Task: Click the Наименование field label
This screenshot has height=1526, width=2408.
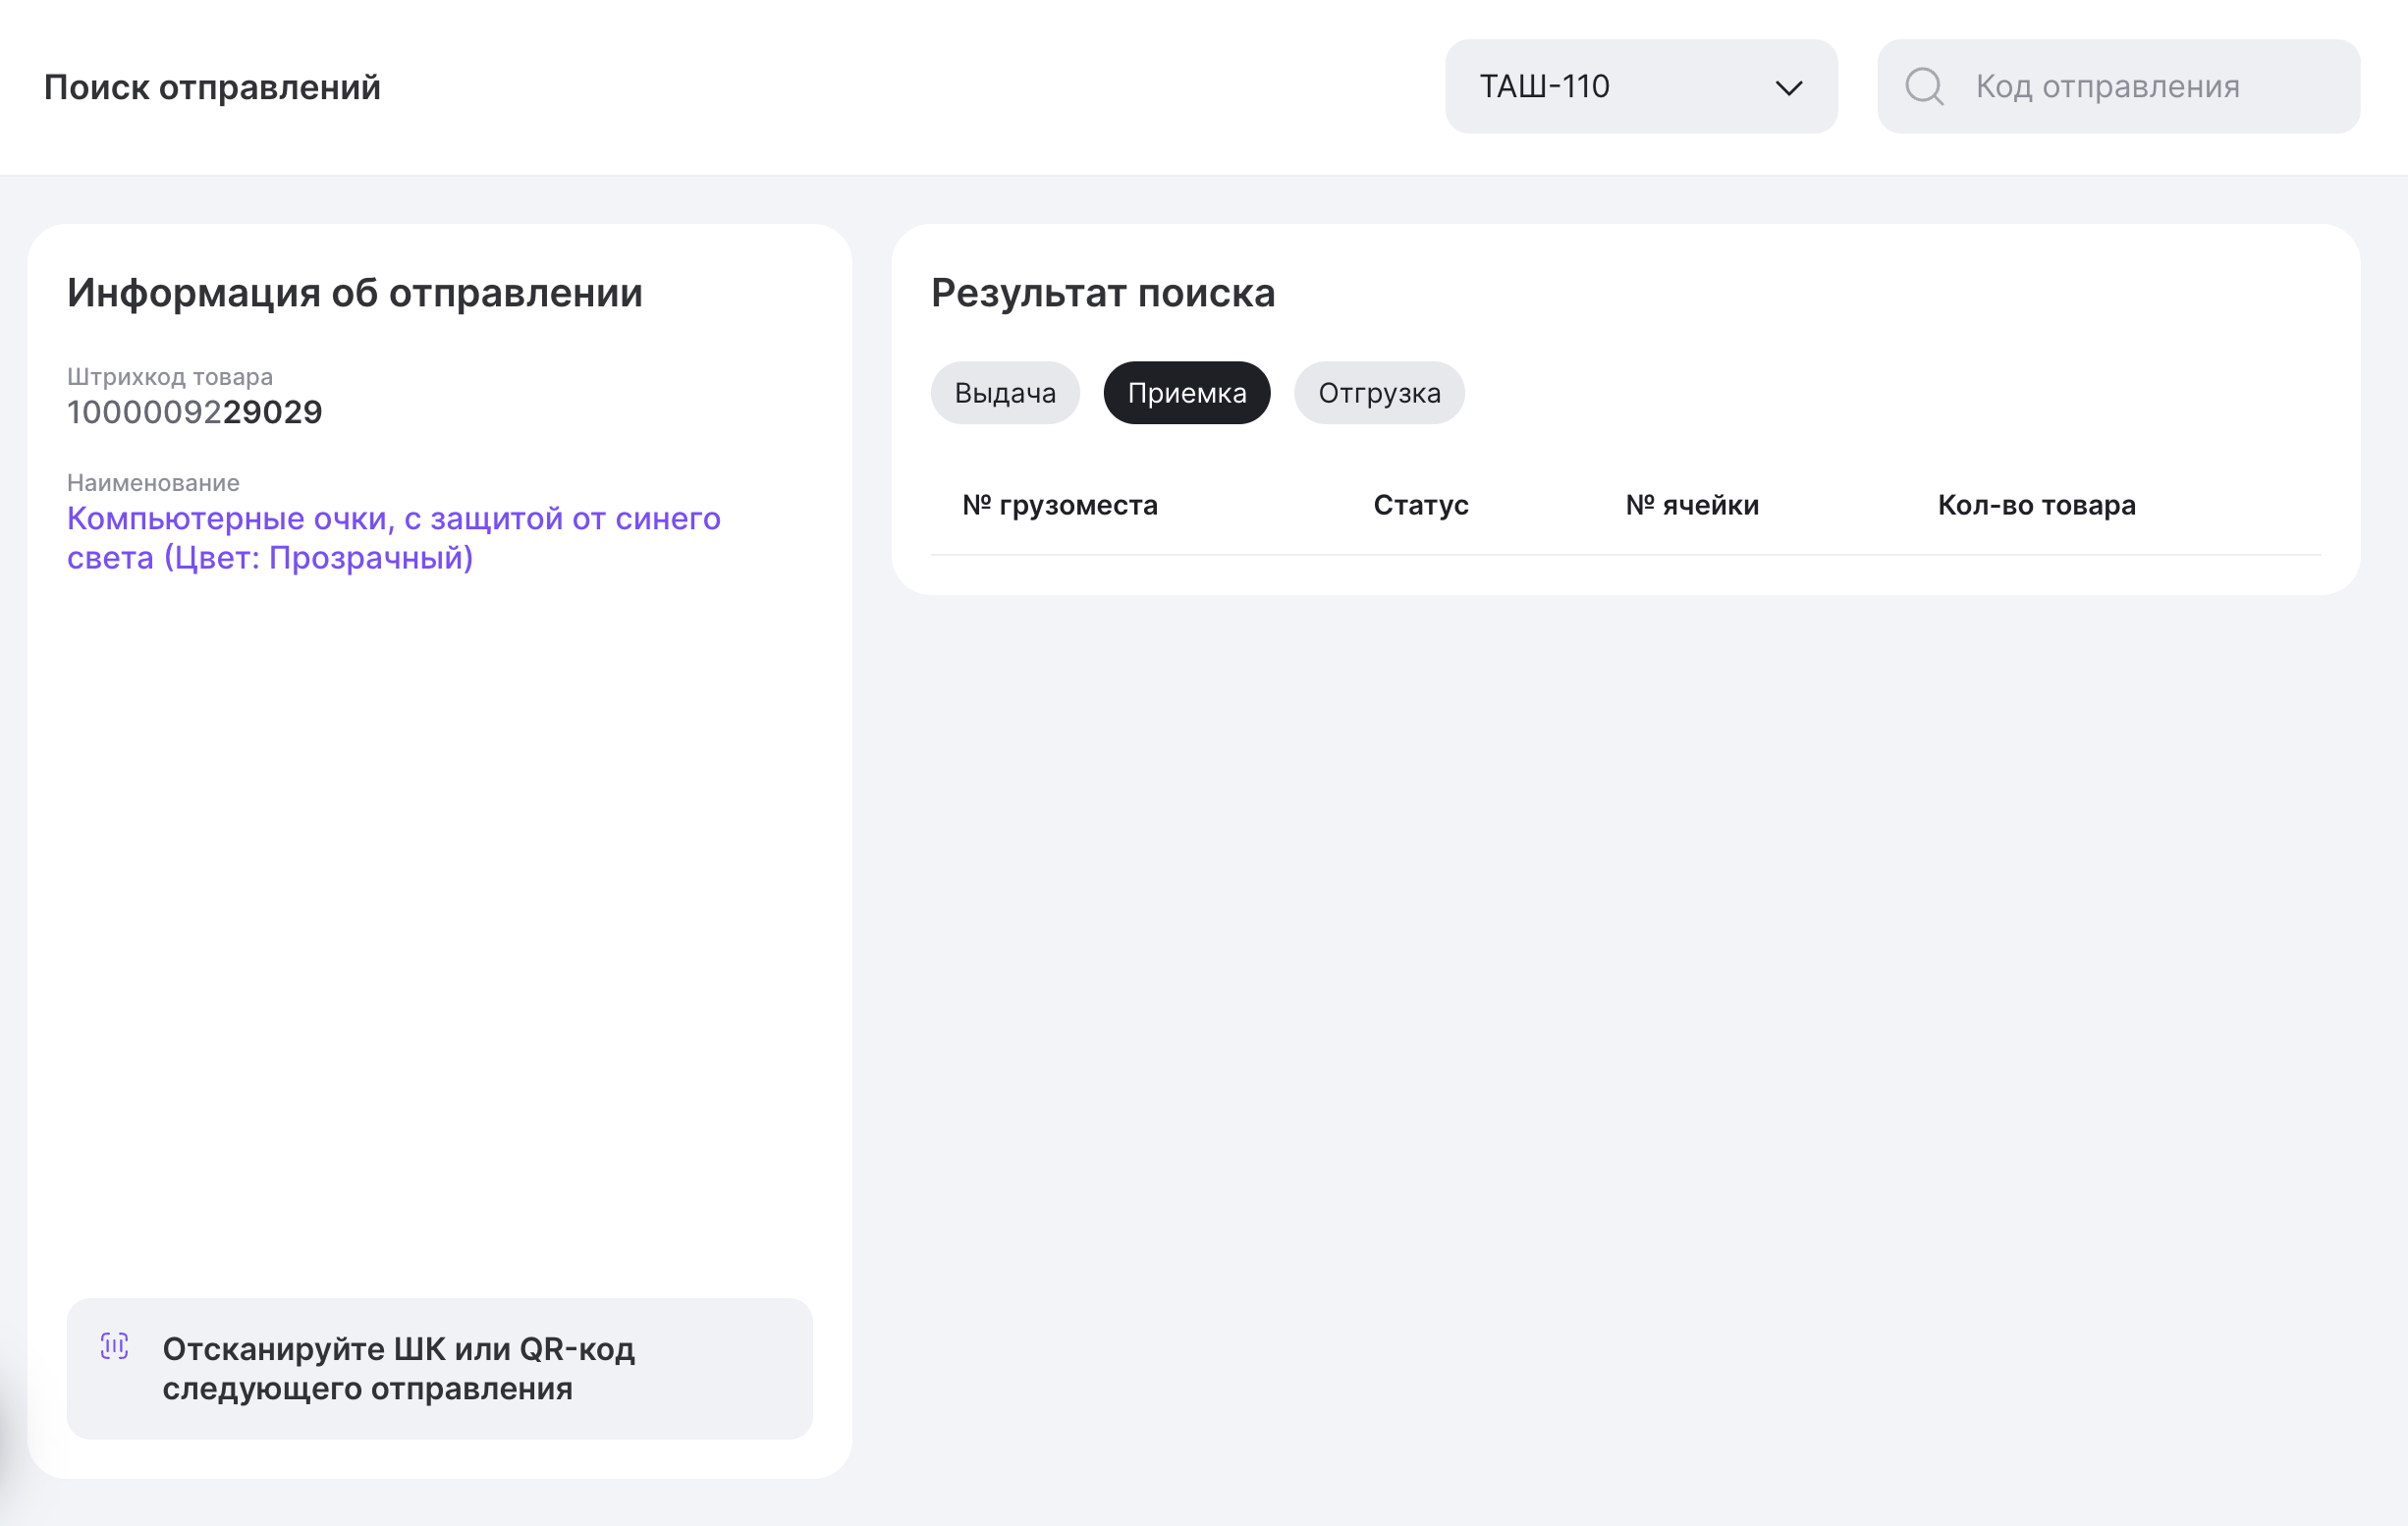Action: pyautogui.click(x=153, y=483)
